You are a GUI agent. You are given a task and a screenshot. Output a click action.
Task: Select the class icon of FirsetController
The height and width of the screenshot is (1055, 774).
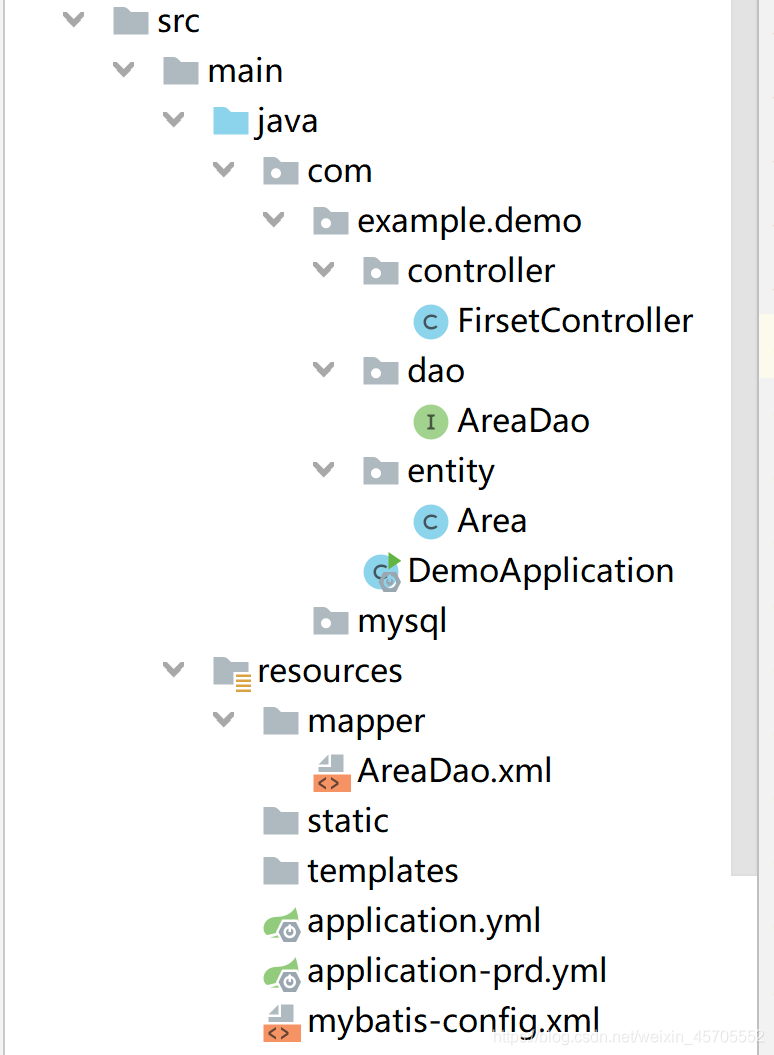pyautogui.click(x=430, y=321)
